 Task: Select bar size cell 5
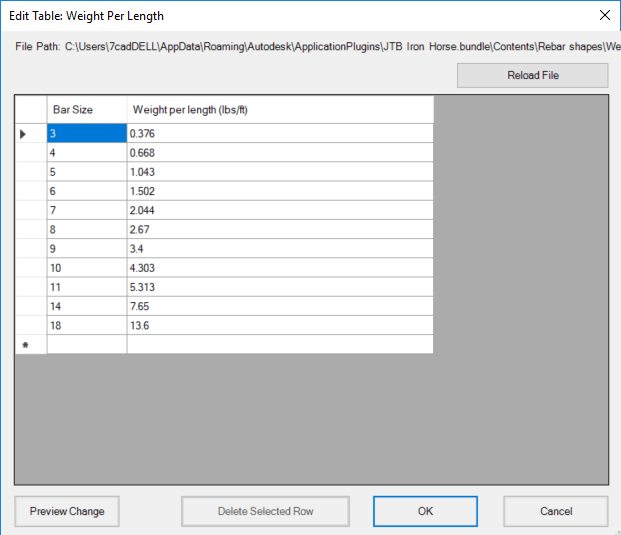coord(87,172)
